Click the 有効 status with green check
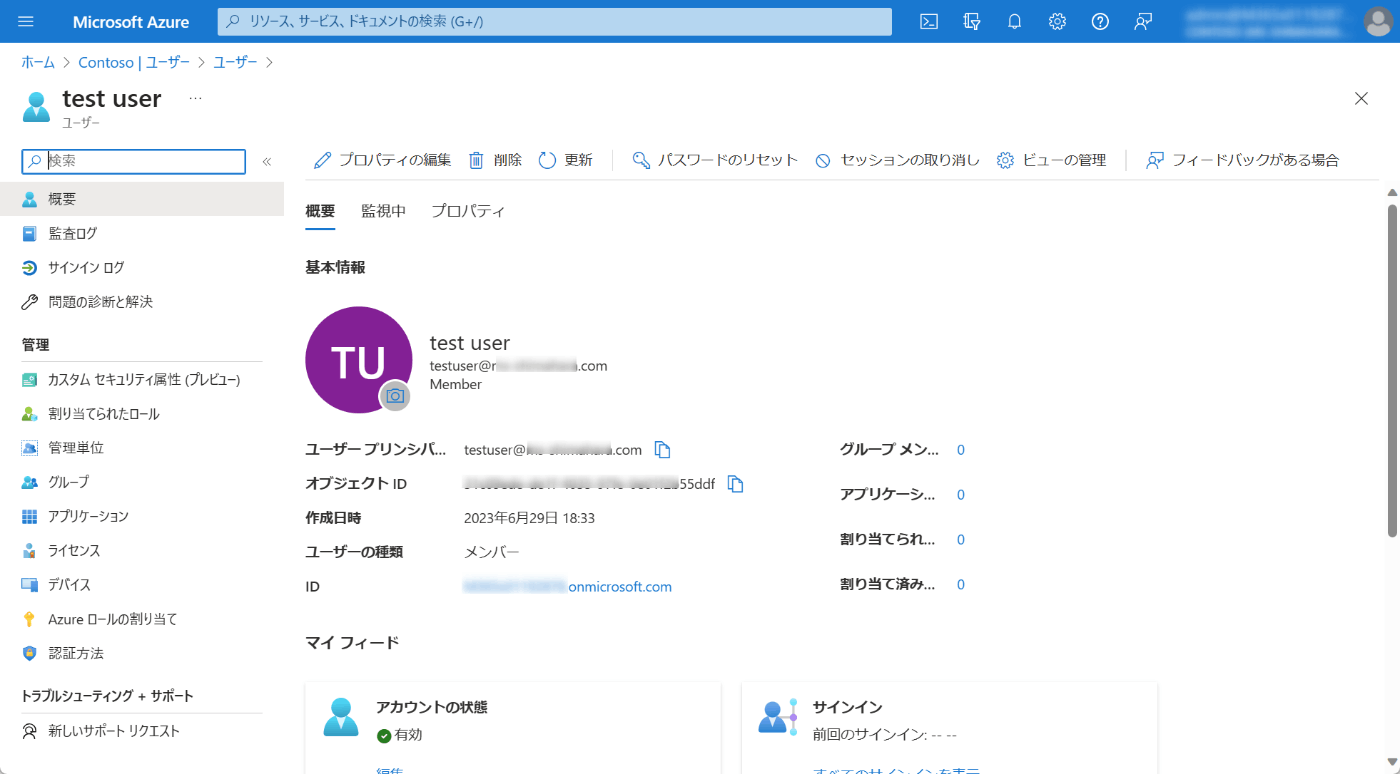The width and height of the screenshot is (1400, 774). (x=400, y=735)
